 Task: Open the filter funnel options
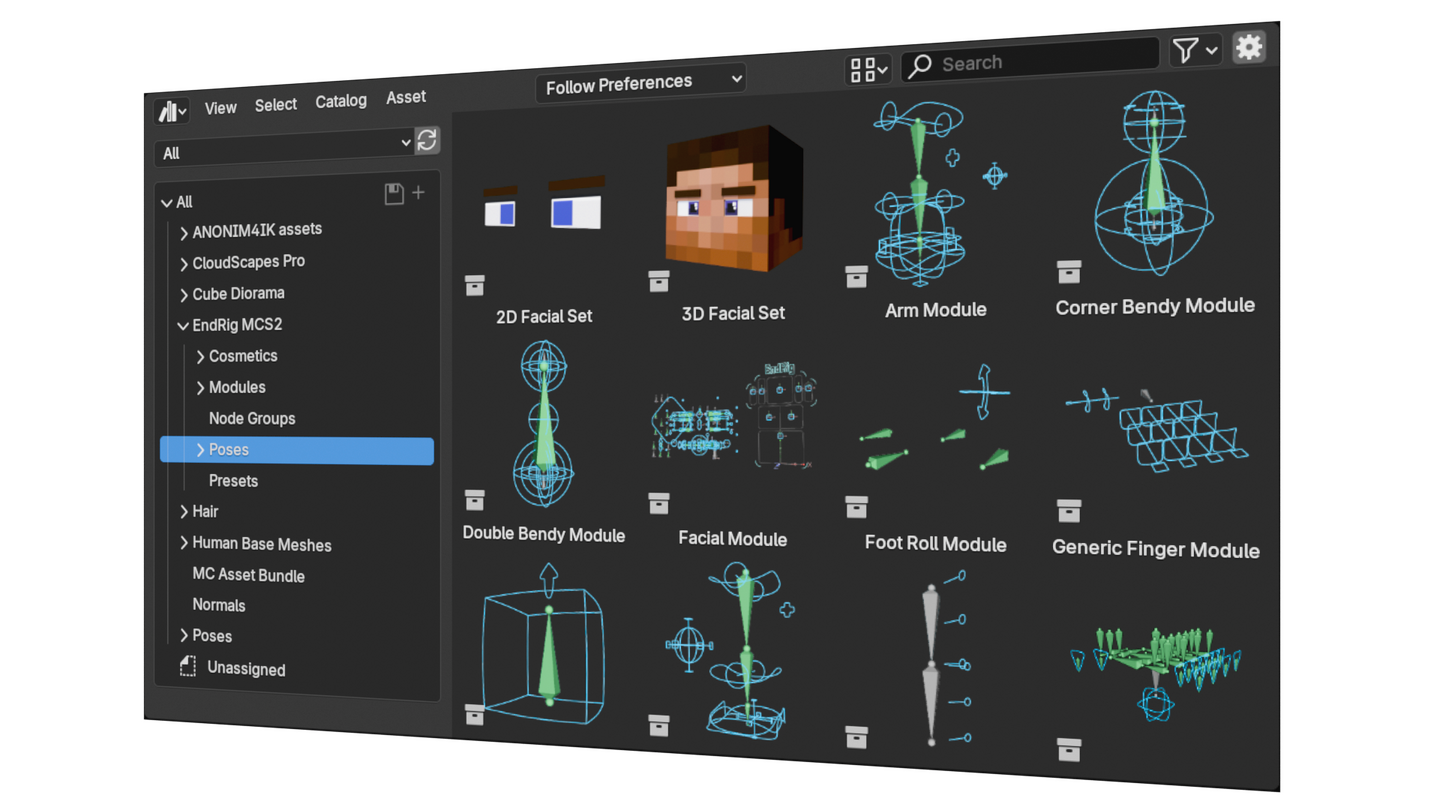click(1194, 50)
